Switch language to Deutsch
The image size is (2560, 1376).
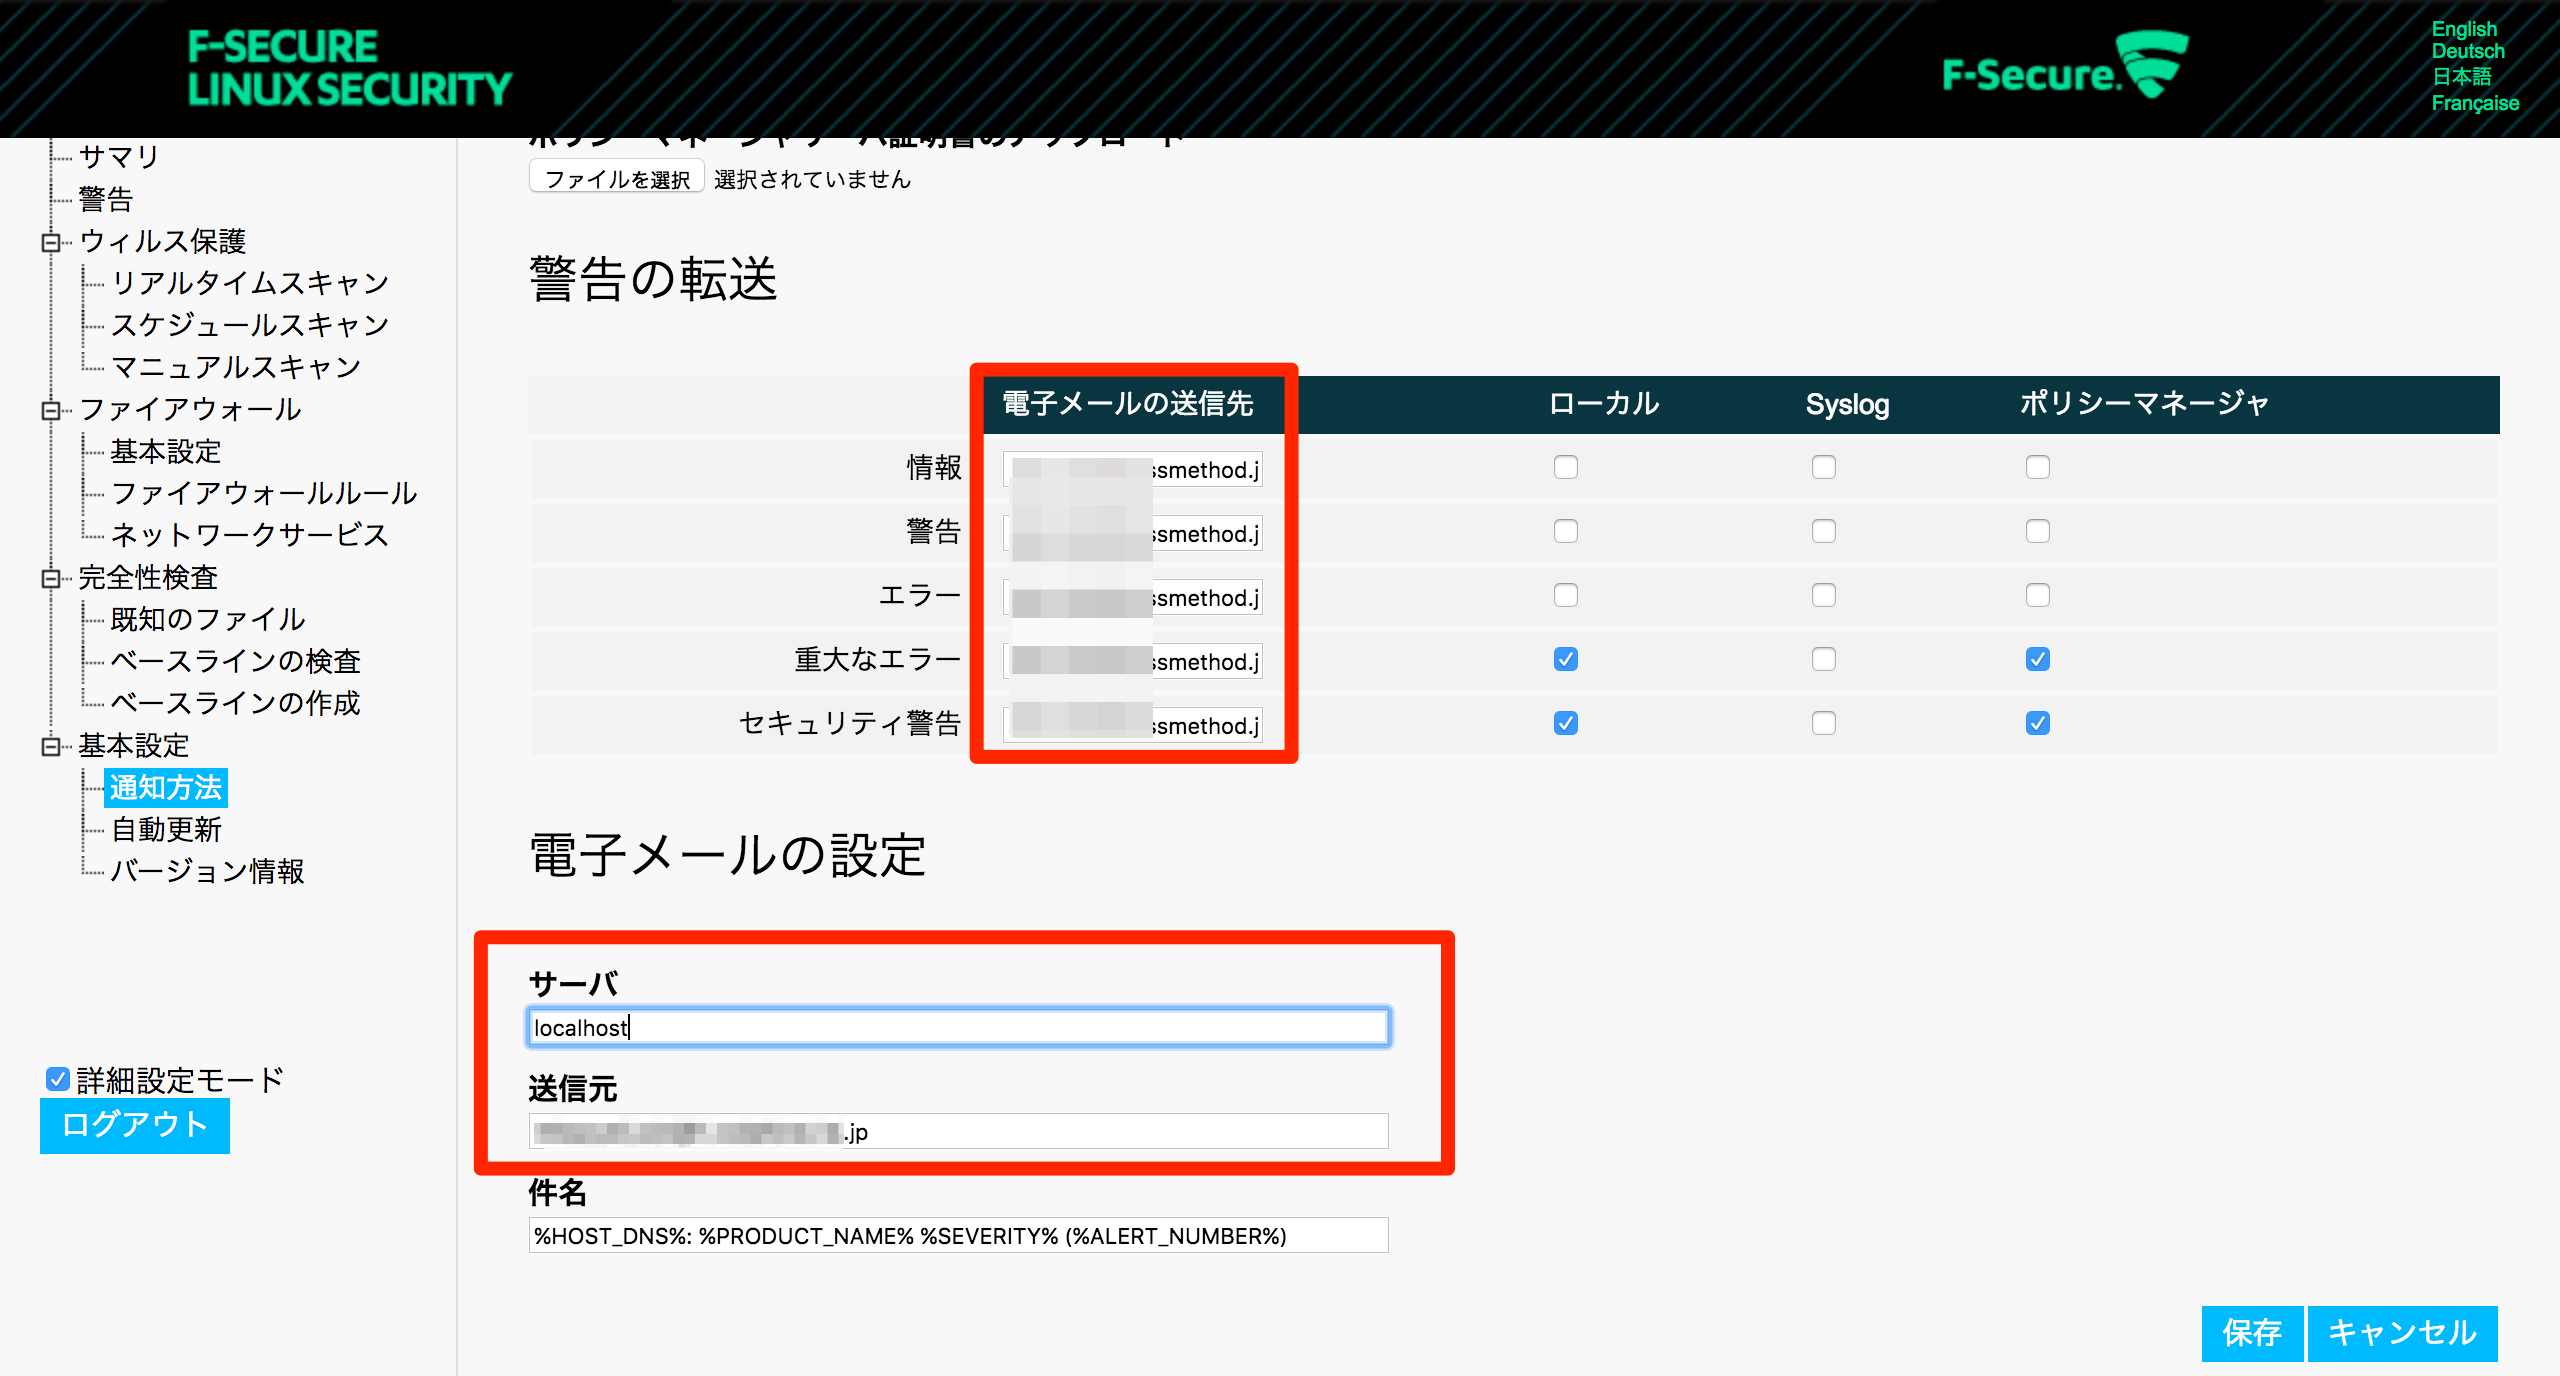[x=2468, y=51]
